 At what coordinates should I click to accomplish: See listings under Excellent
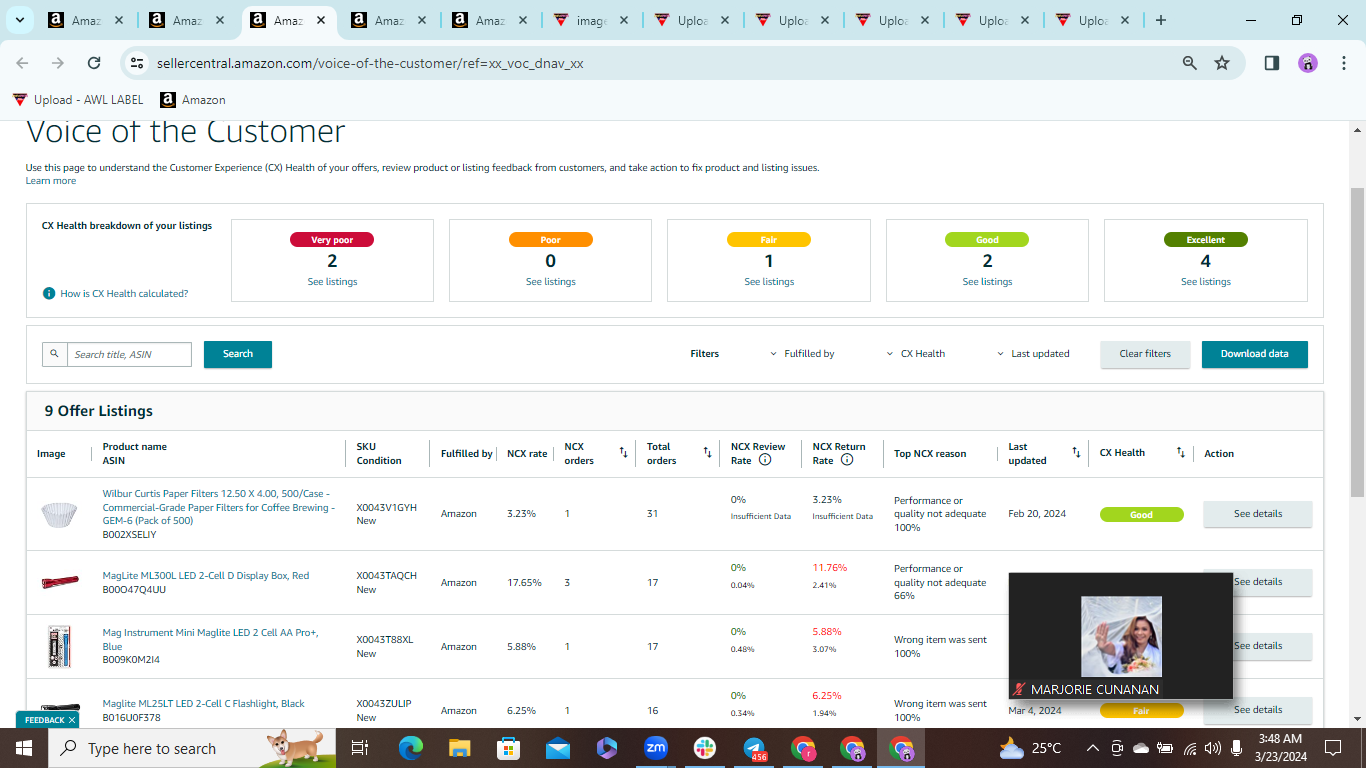point(1206,282)
